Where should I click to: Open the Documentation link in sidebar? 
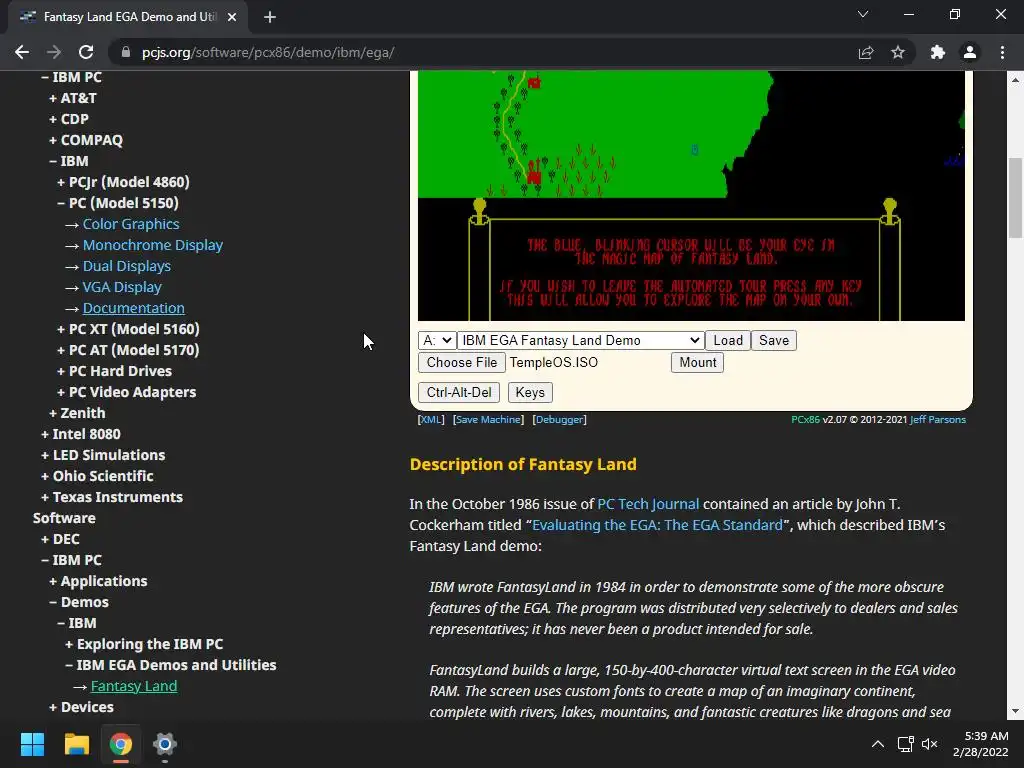133,308
